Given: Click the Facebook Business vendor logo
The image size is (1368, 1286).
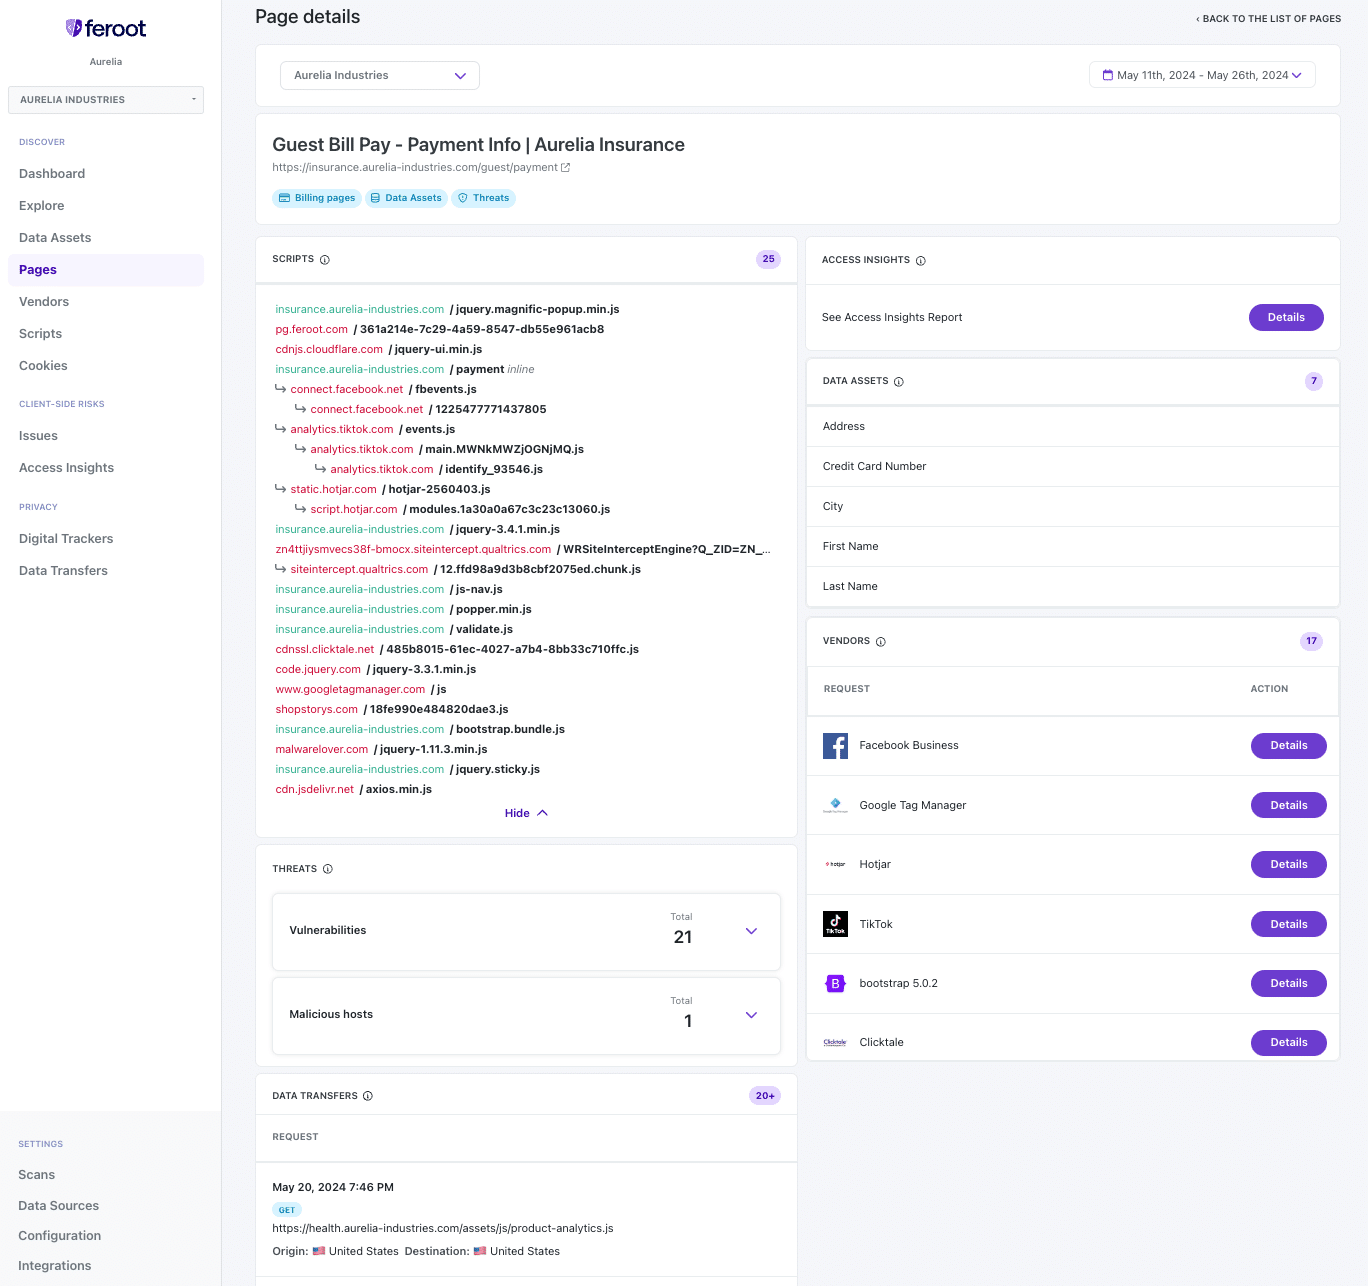Looking at the screenshot, I should [836, 746].
